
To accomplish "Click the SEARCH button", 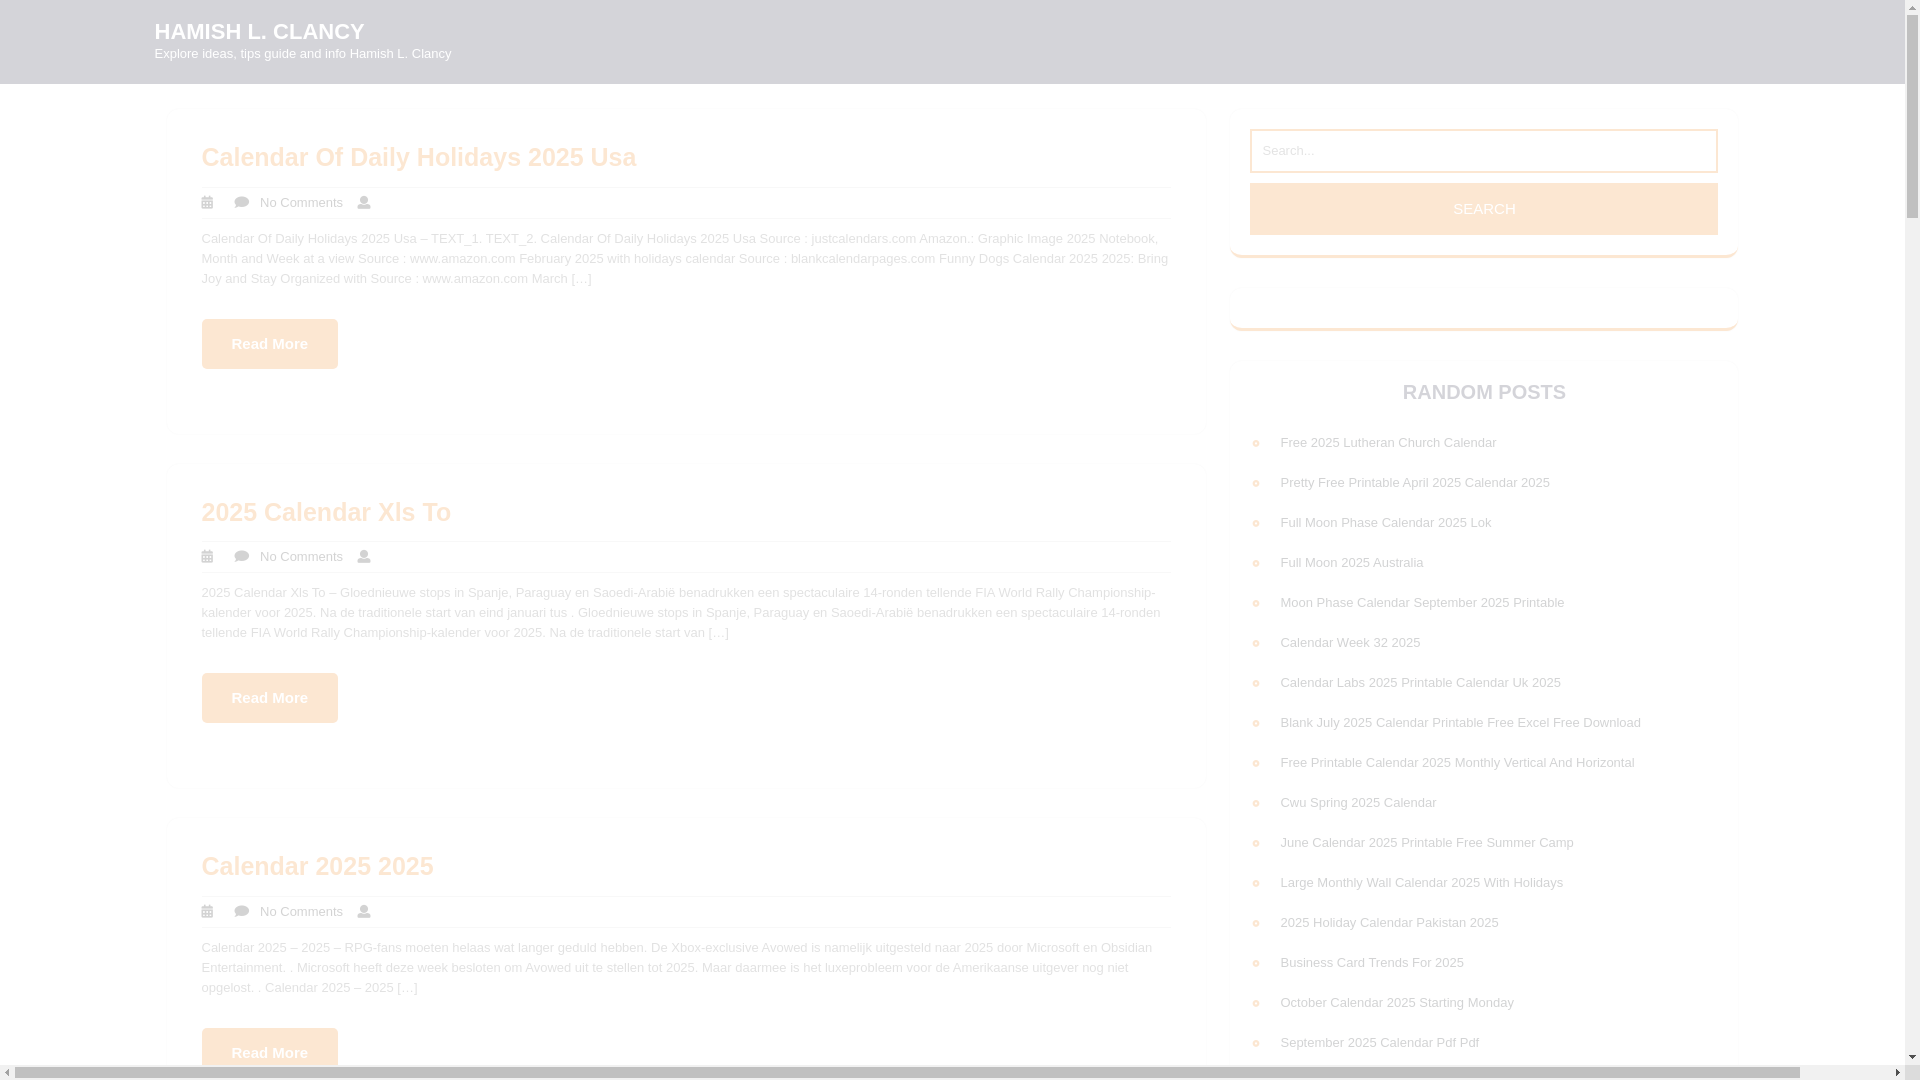I will (1483, 209).
